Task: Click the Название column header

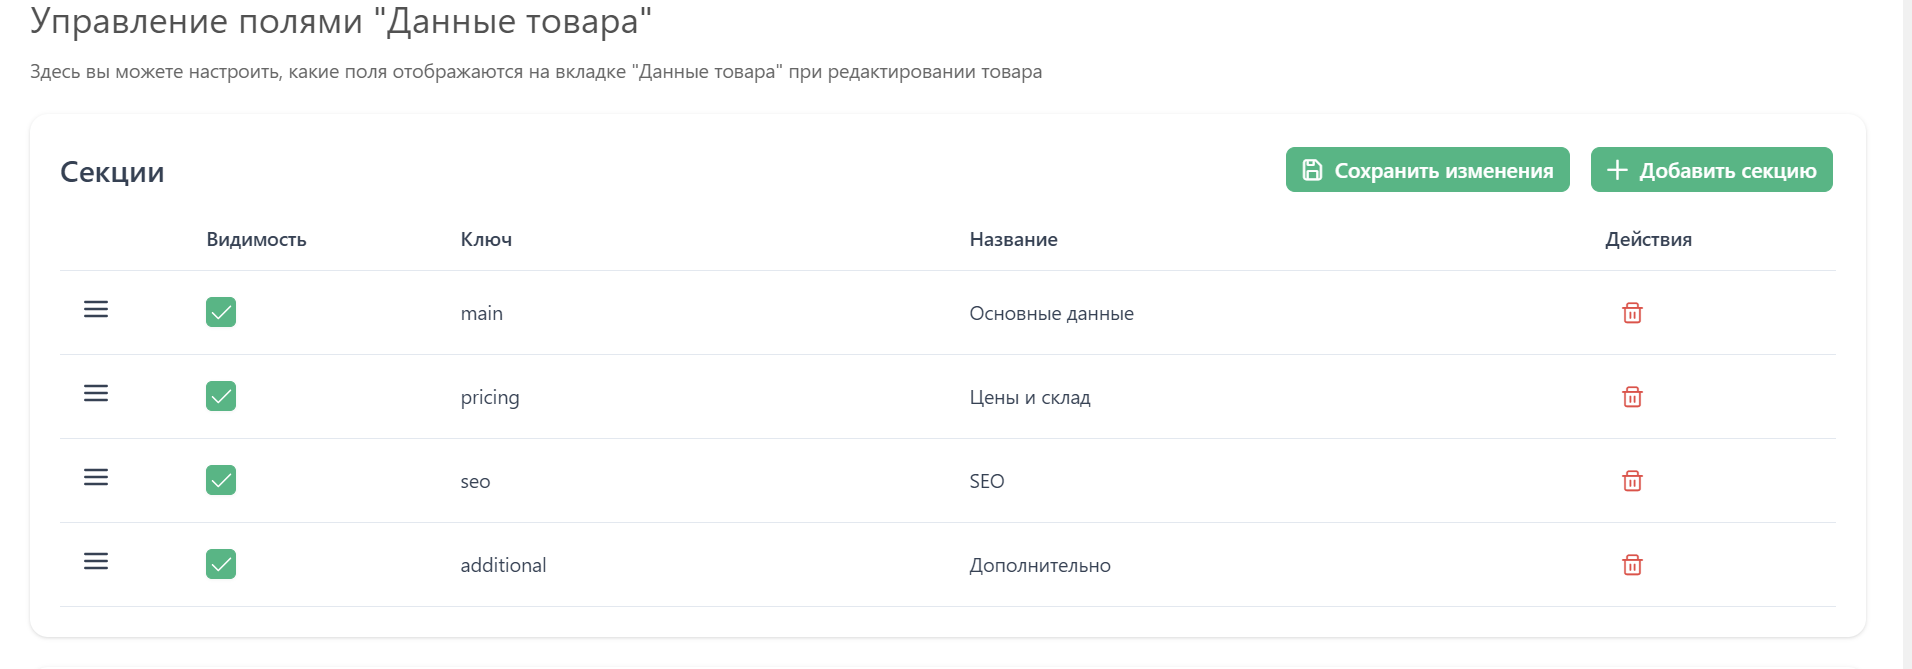Action: click(x=1013, y=239)
